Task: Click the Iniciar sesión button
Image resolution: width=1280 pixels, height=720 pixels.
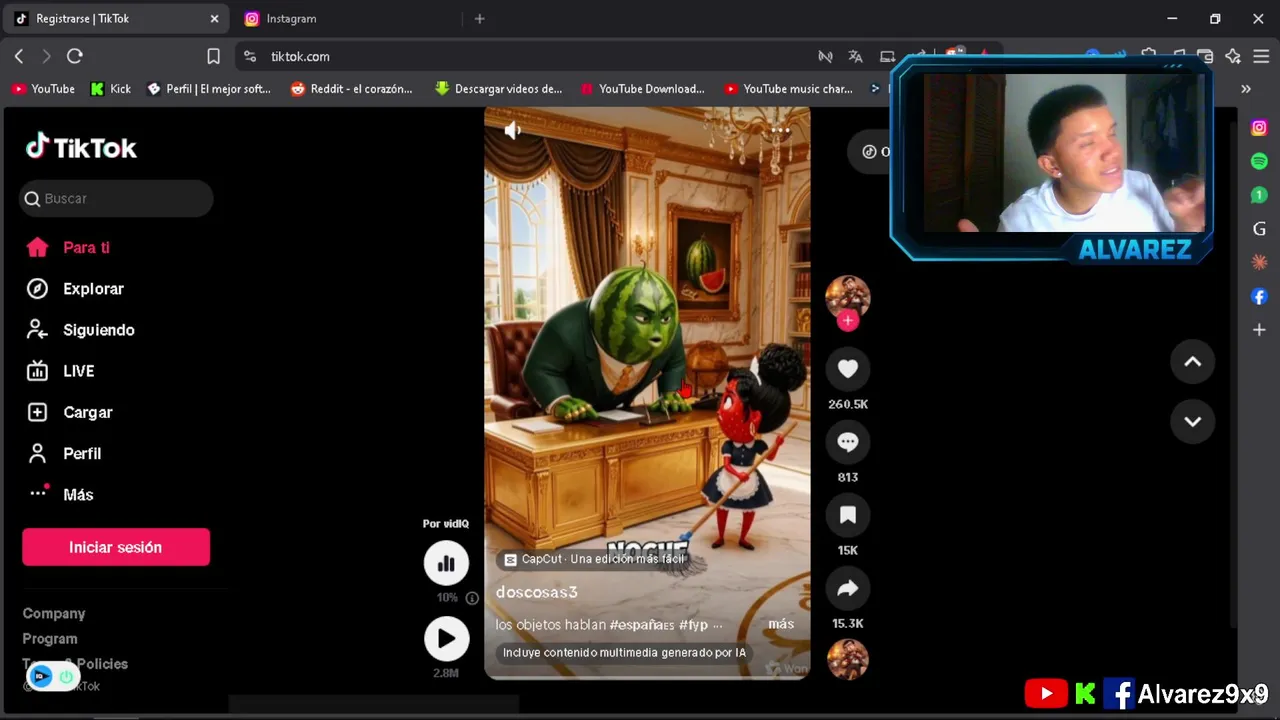Action: [x=116, y=547]
